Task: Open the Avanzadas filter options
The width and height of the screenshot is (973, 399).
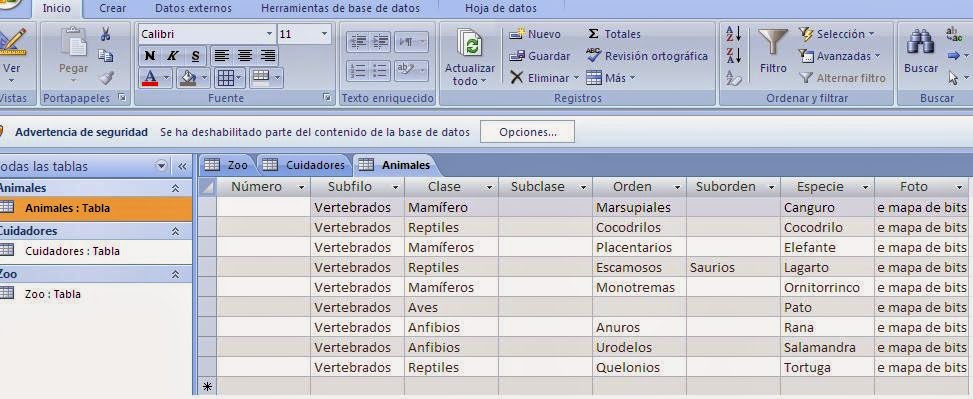Action: (840, 56)
